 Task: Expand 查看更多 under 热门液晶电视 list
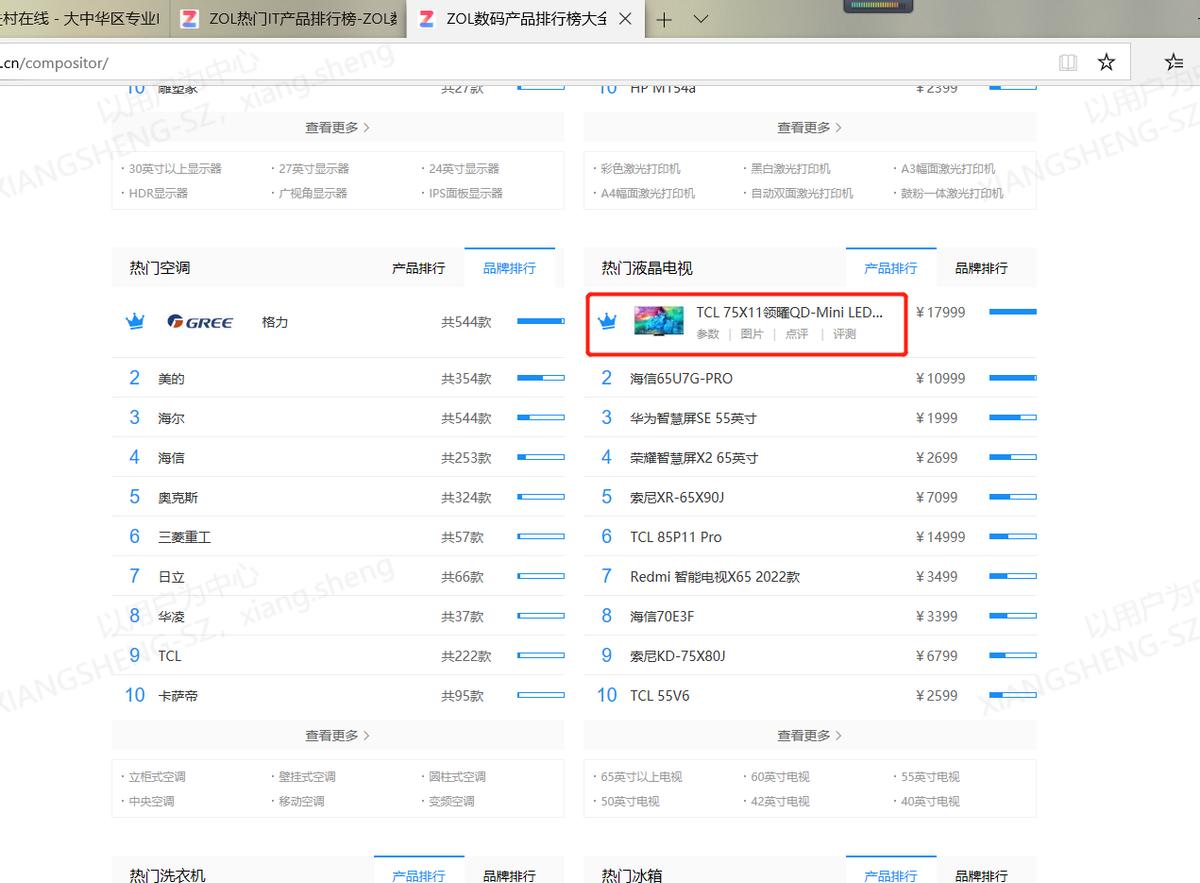[x=809, y=736]
